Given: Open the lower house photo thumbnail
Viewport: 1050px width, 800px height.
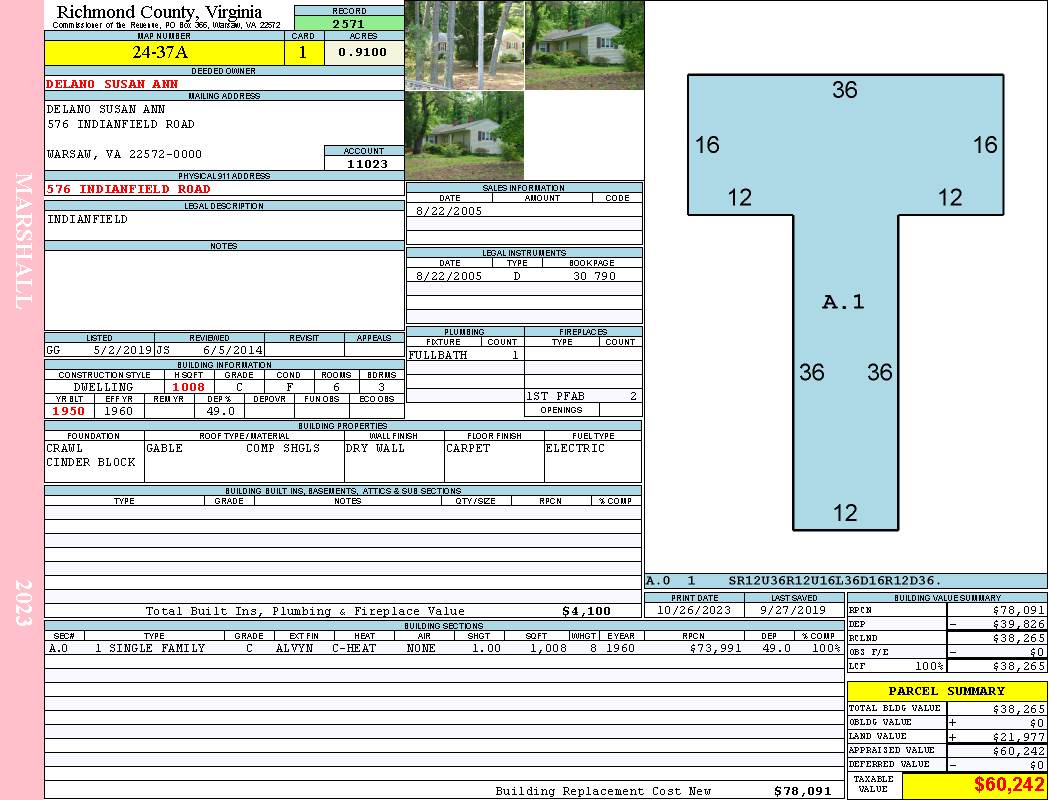Looking at the screenshot, I should click(x=464, y=136).
